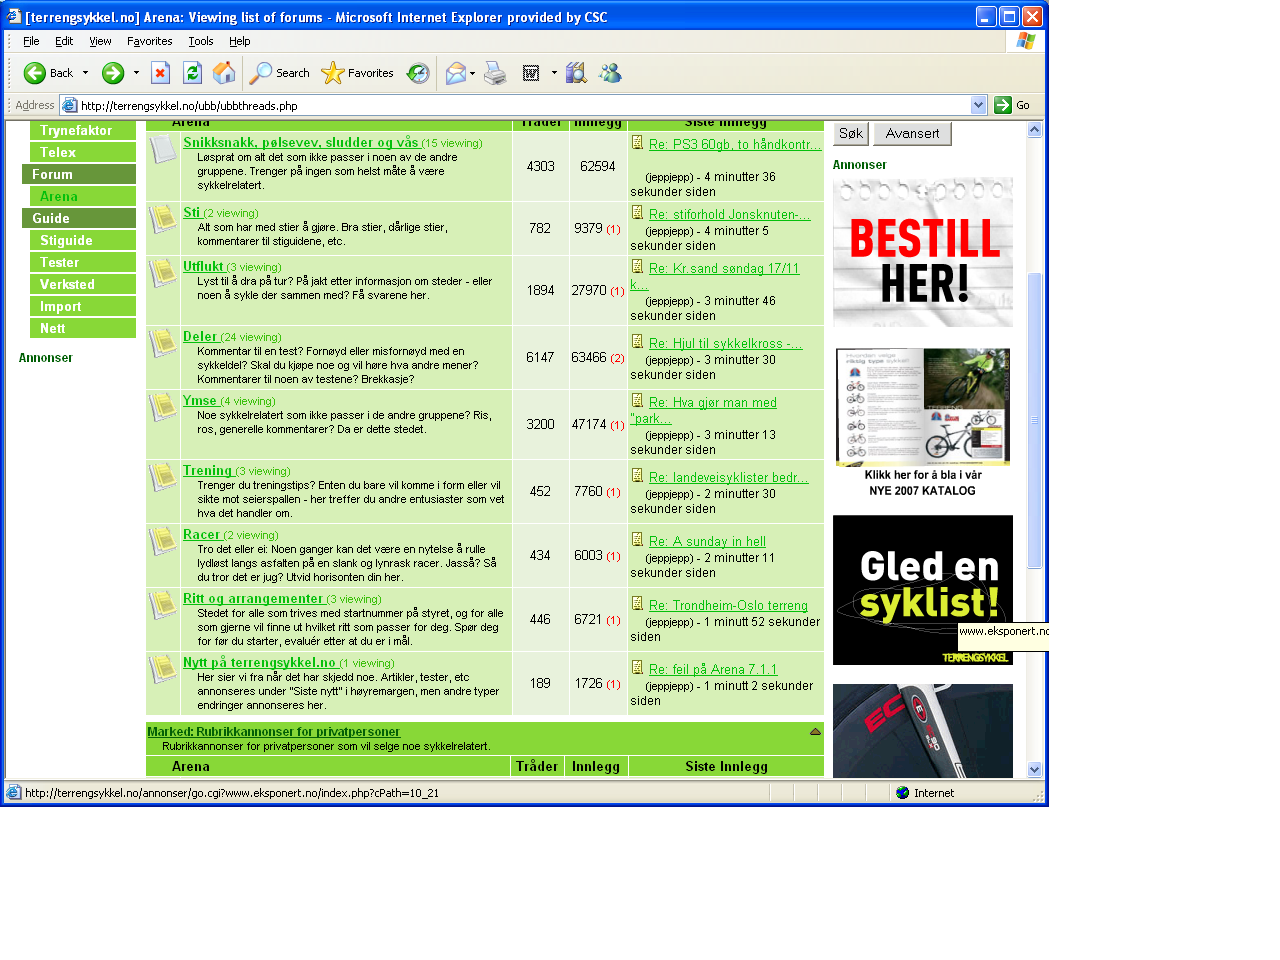Click the Forward arrow icon
The width and height of the screenshot is (1280, 960).
coord(113,73)
